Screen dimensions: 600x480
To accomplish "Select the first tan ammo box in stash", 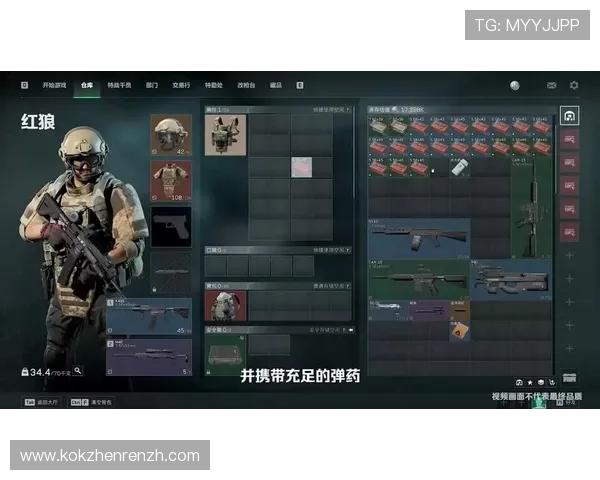I will 378,126.
